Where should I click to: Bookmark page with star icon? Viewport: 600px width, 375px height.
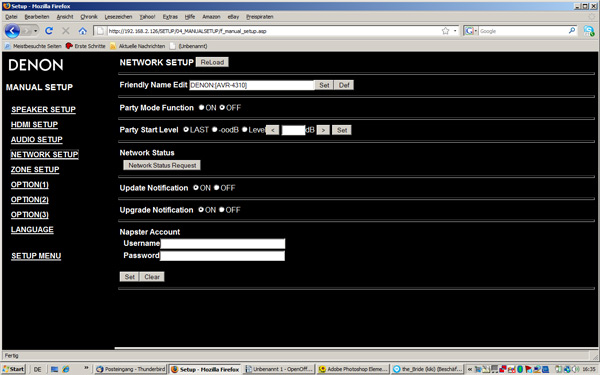coord(445,31)
